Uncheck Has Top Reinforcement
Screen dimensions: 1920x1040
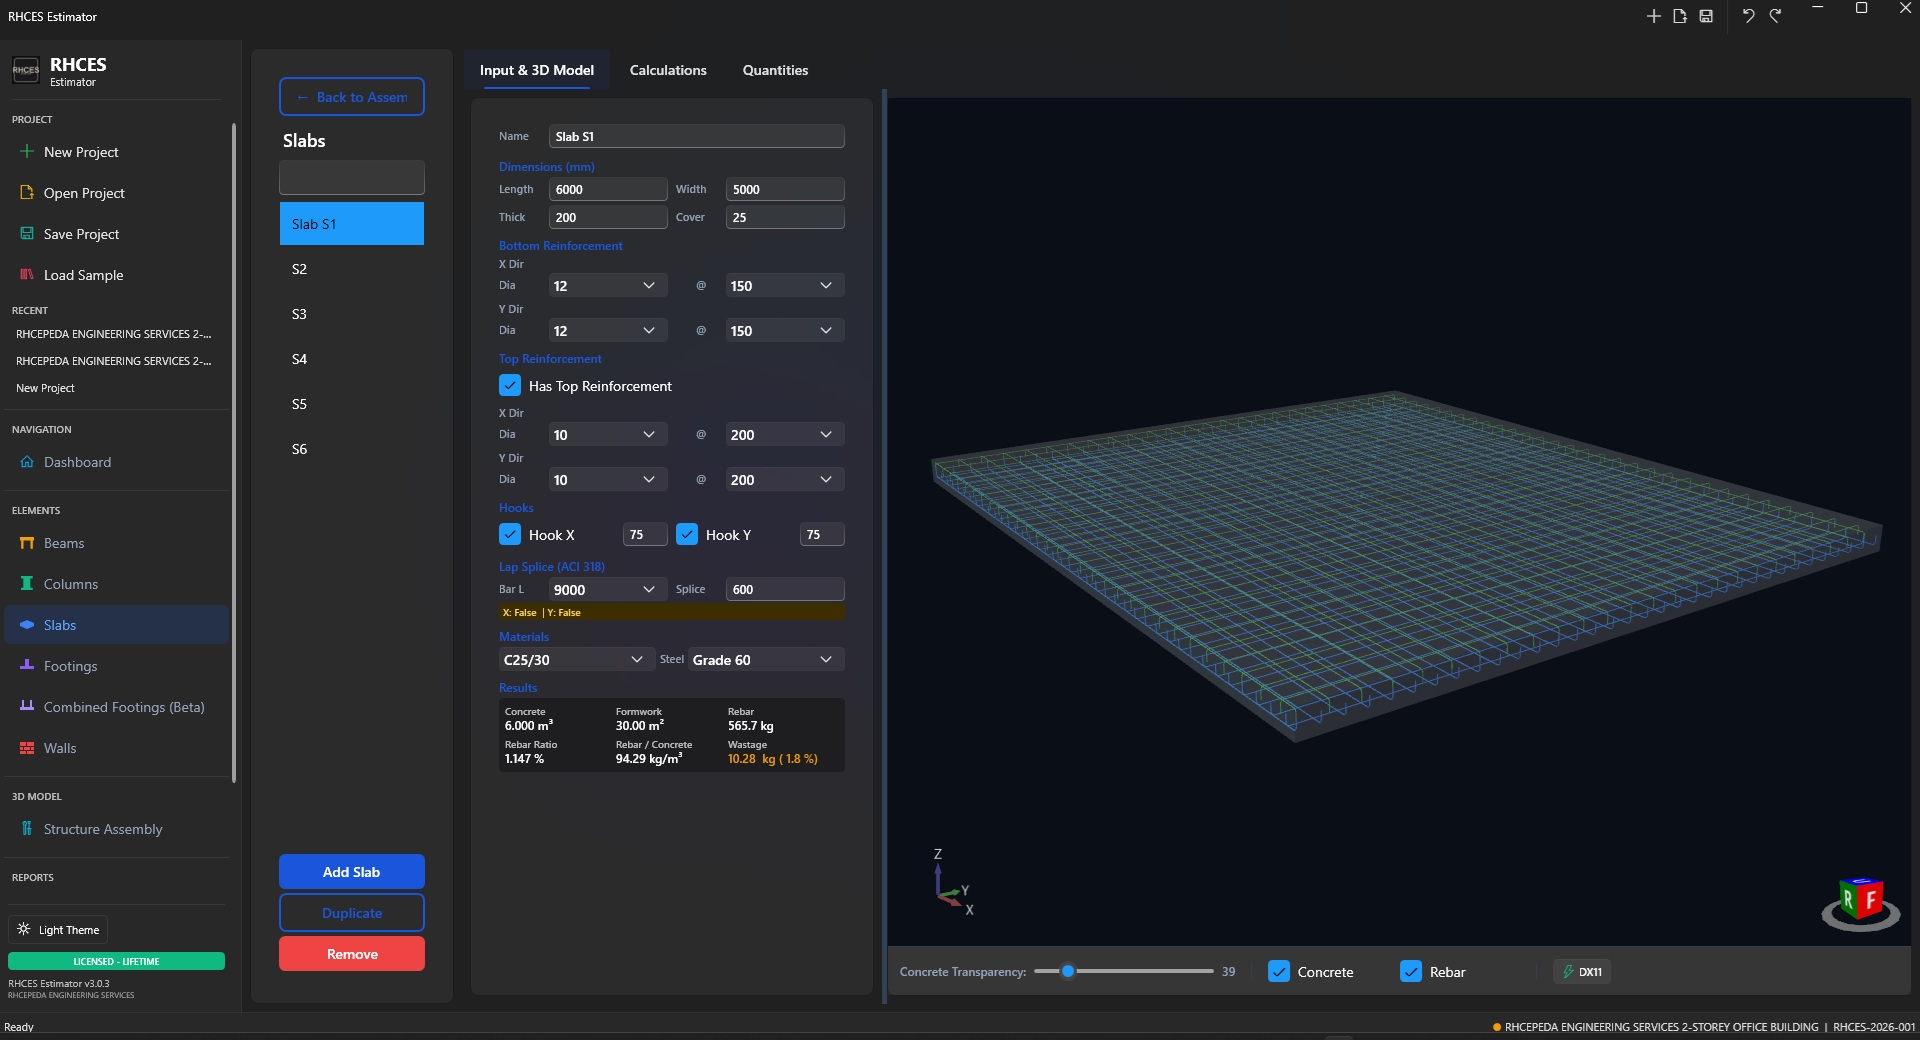[x=510, y=386]
